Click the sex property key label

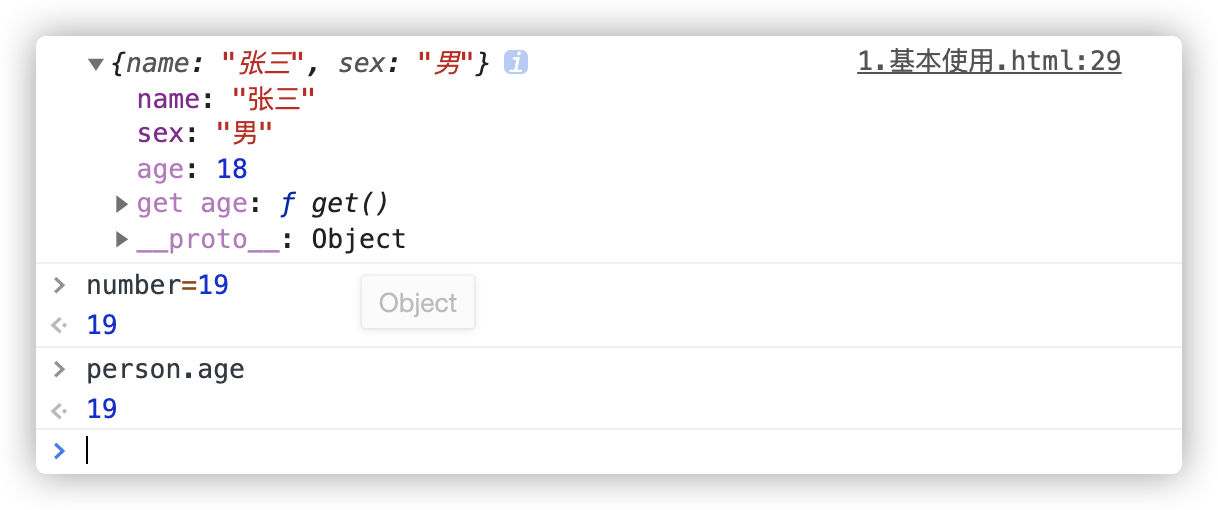[161, 134]
